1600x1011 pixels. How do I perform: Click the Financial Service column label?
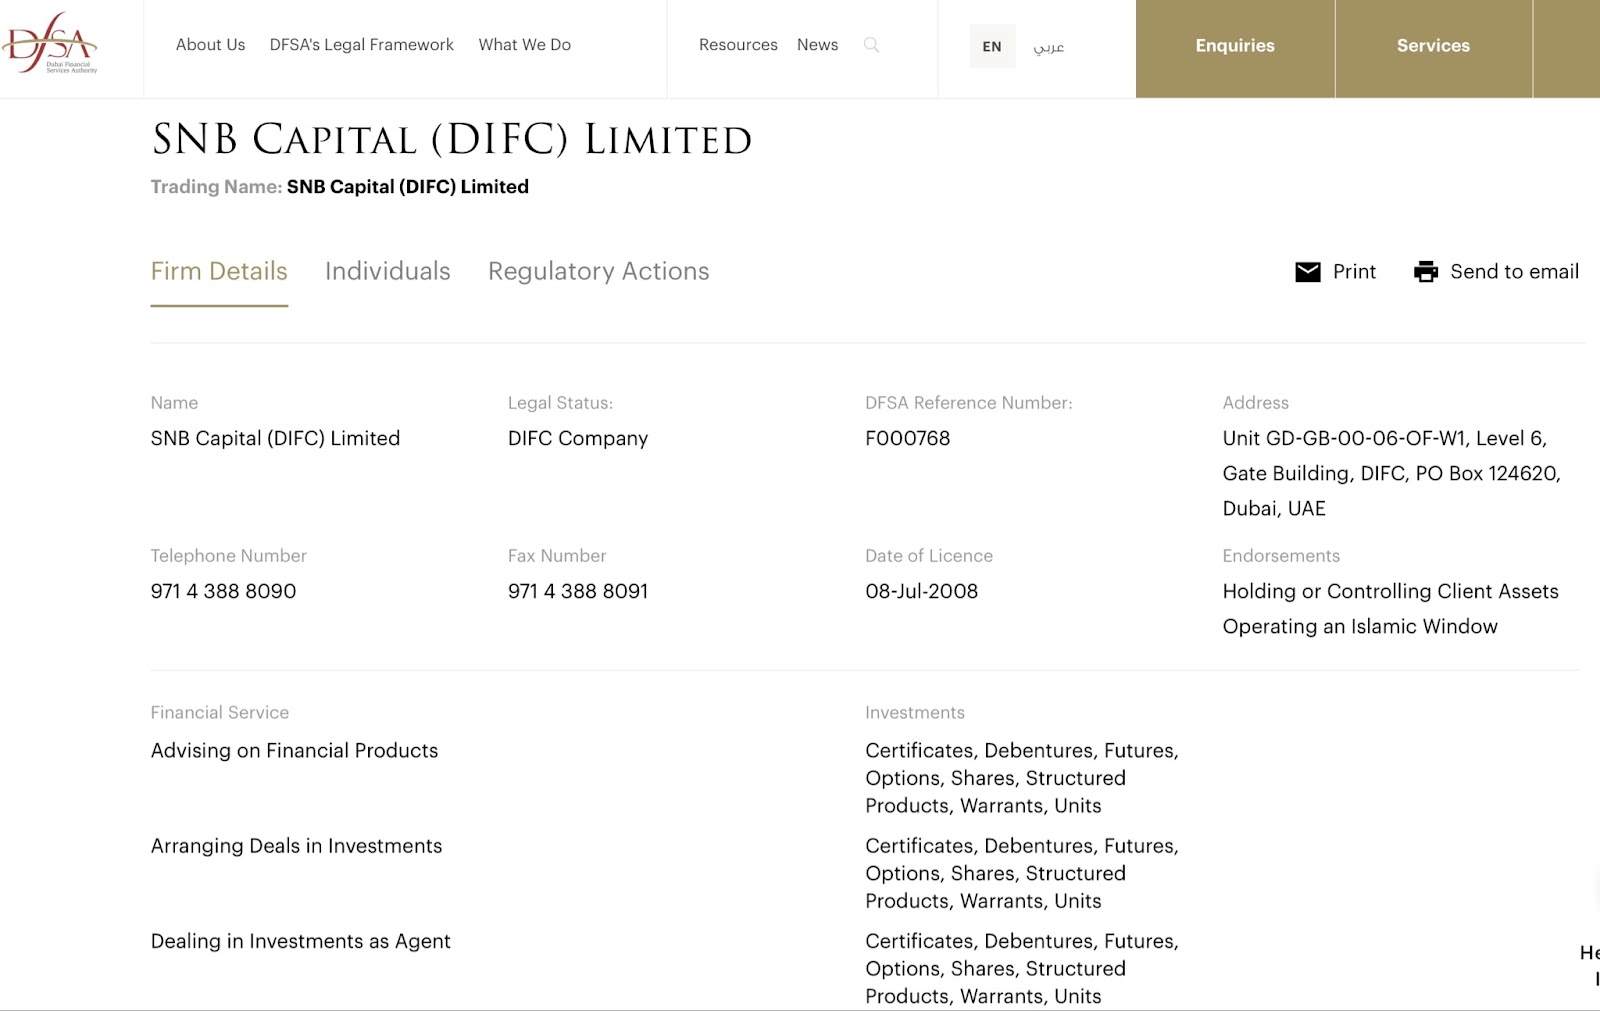tap(219, 713)
